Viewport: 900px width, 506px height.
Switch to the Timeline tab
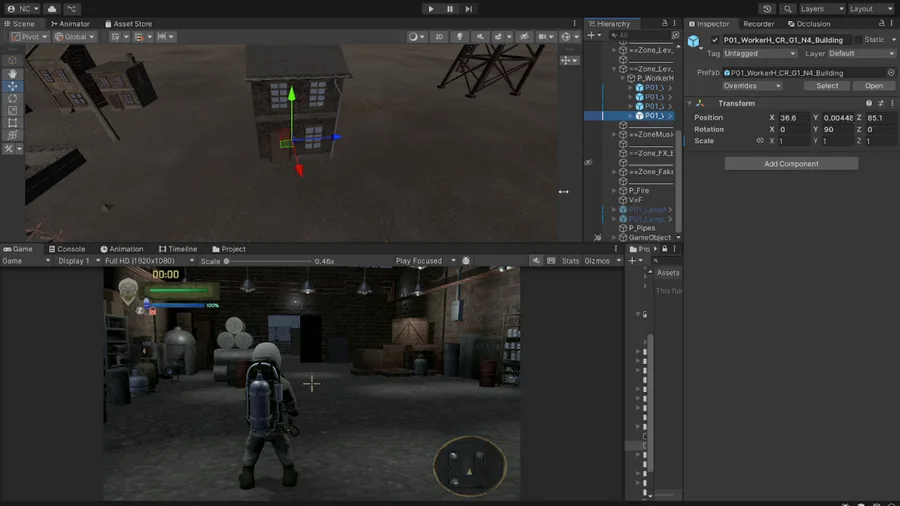pos(178,249)
